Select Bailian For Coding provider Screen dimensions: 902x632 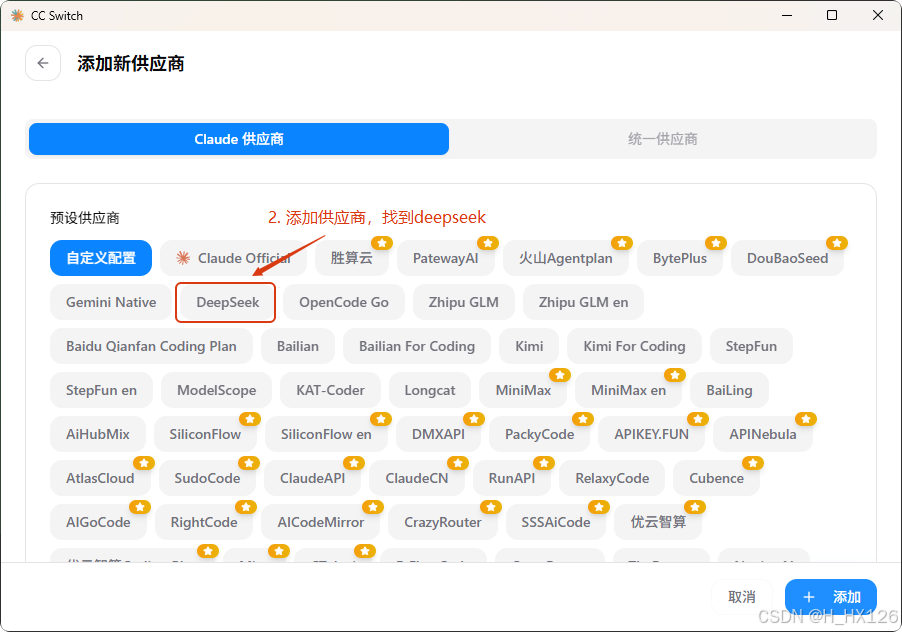417,346
